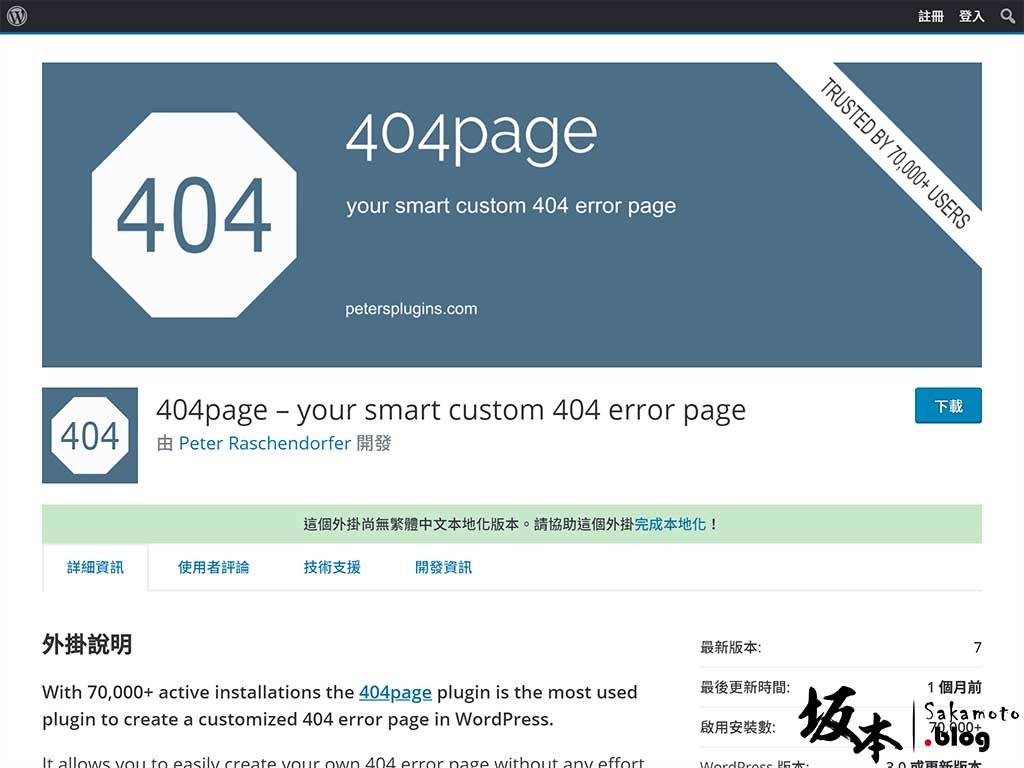Click the 外掛說明 heading
This screenshot has height=768, width=1024.
(x=87, y=645)
